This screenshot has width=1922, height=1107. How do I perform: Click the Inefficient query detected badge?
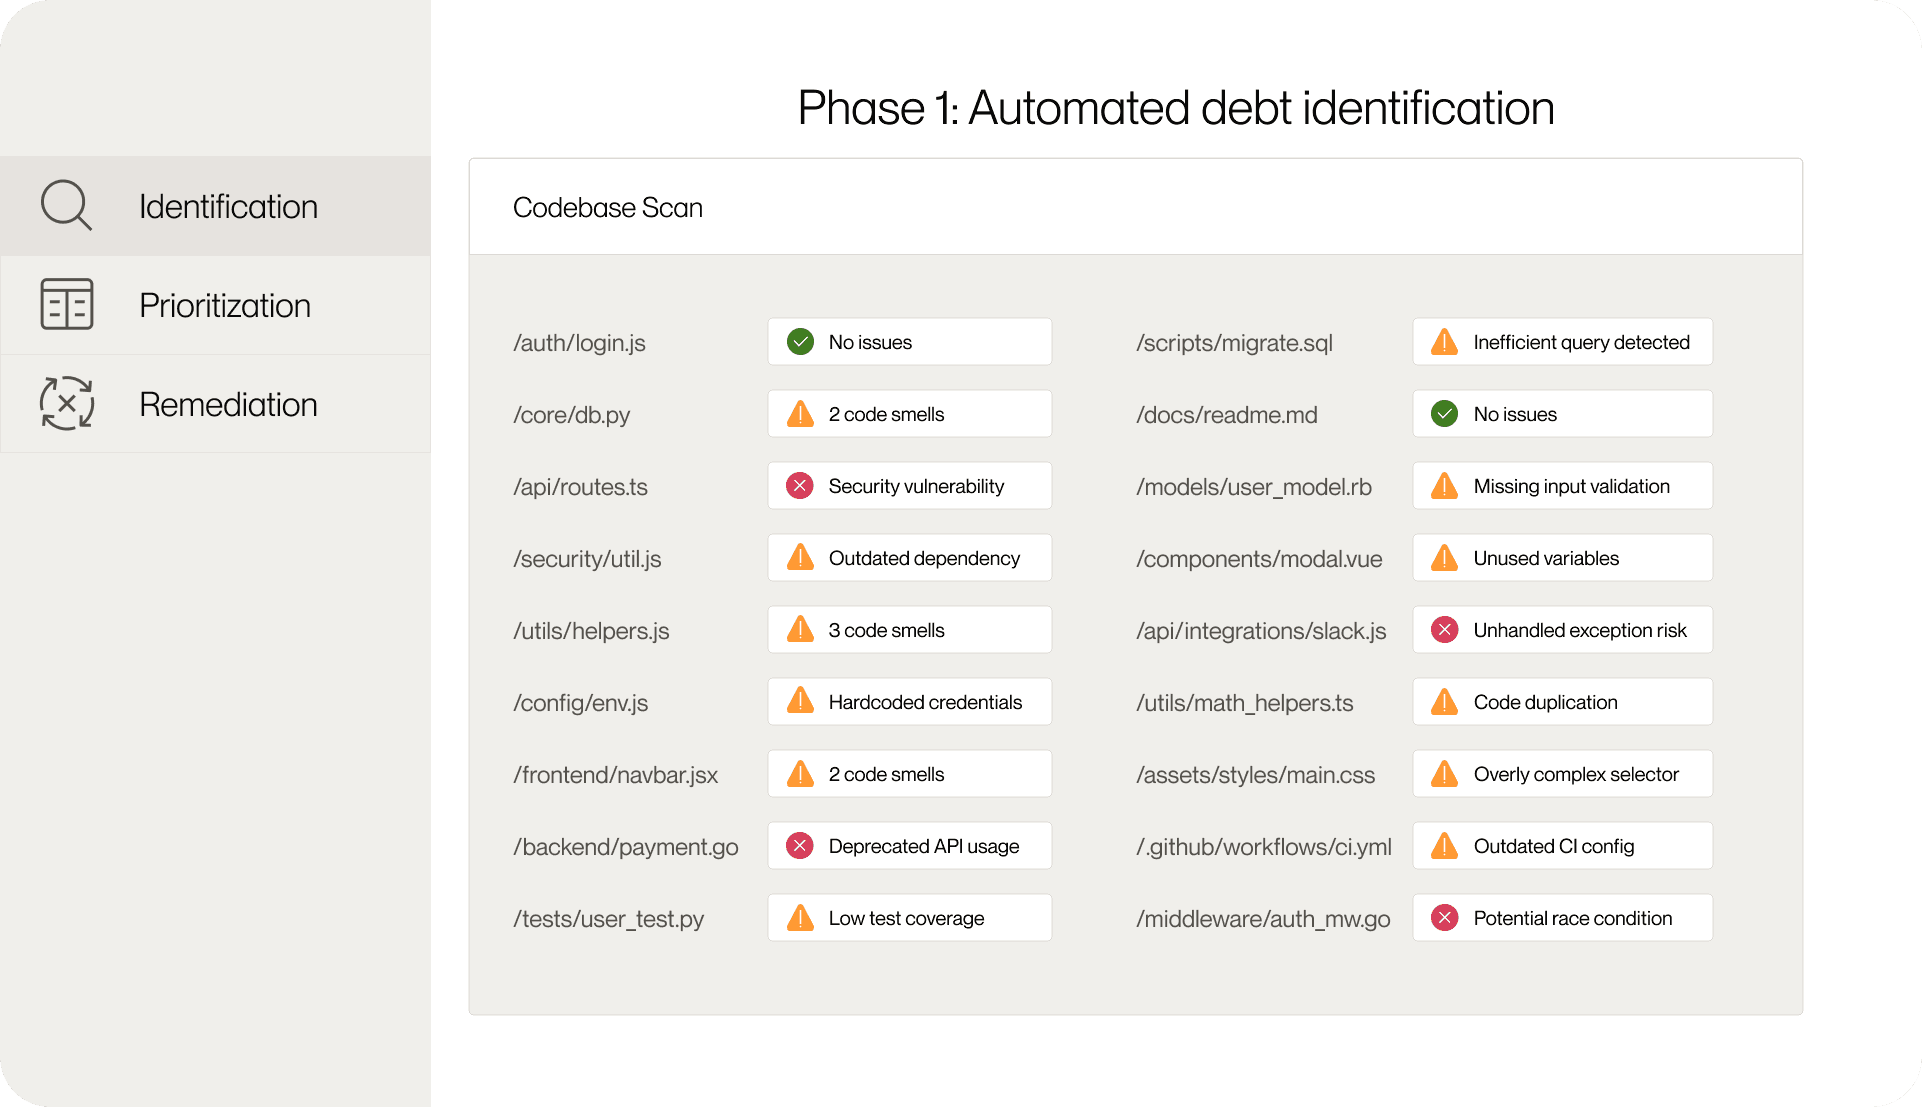[1562, 342]
